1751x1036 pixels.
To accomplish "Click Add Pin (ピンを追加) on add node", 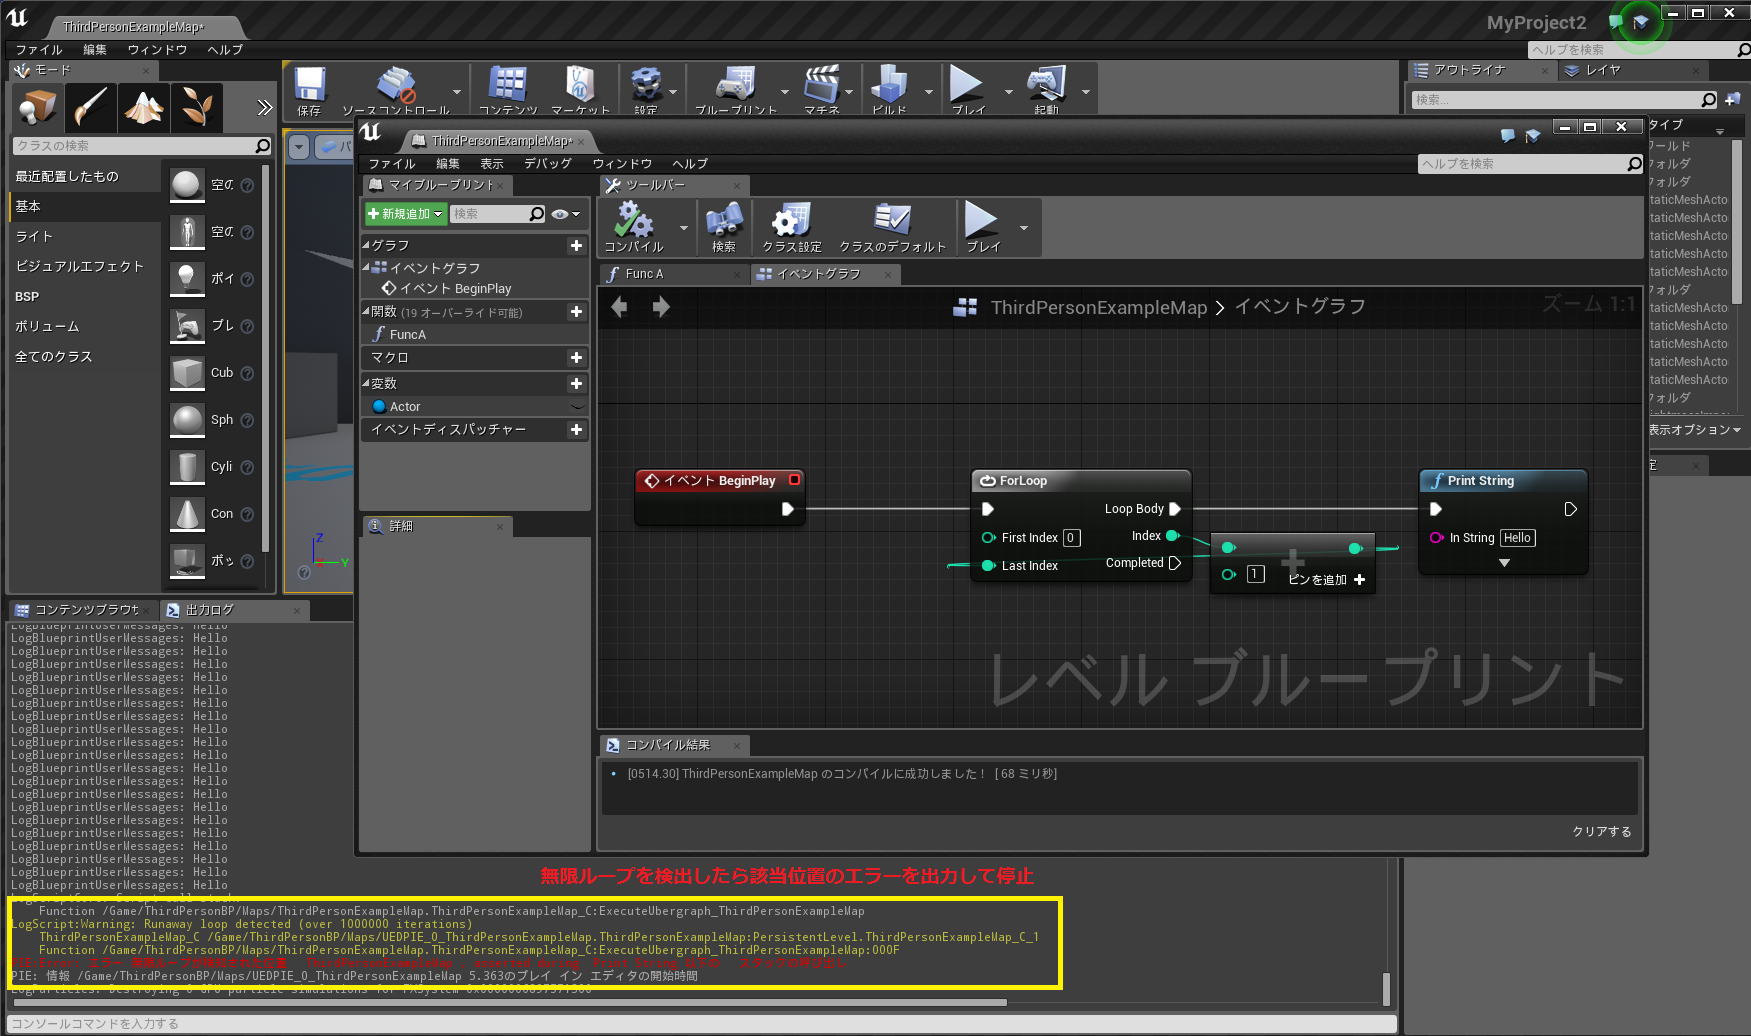I will click(1326, 580).
